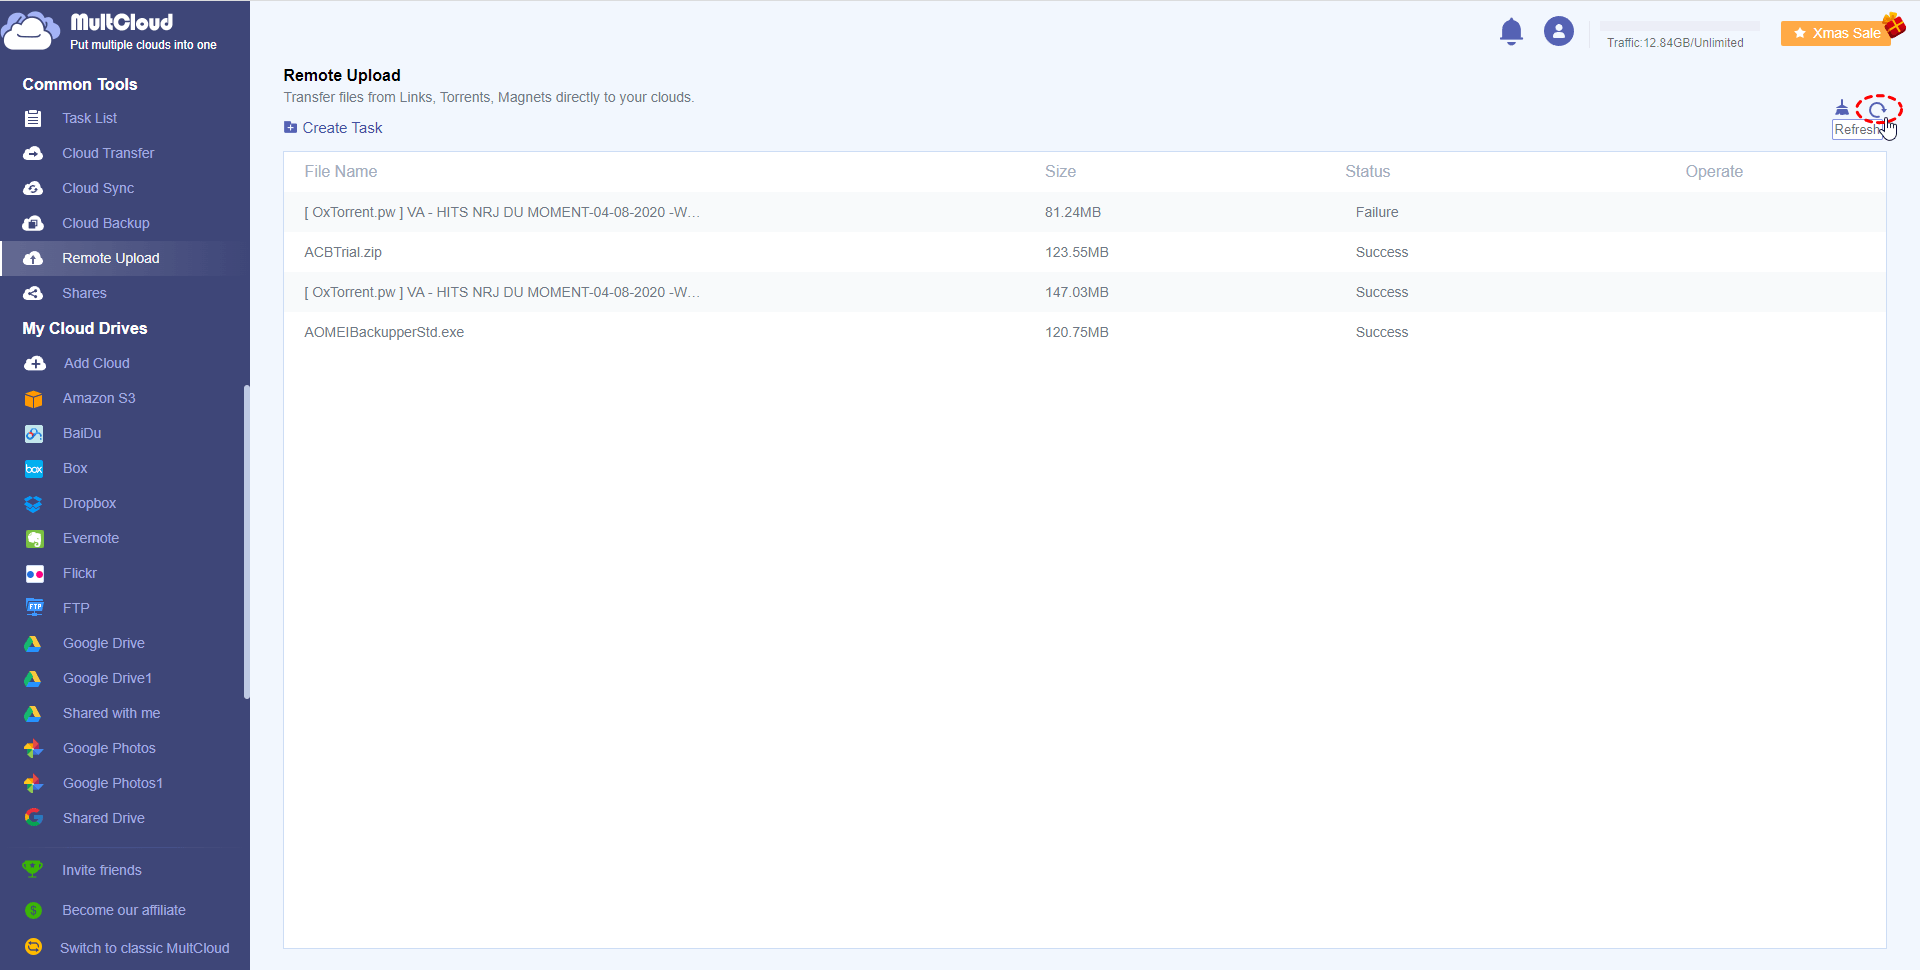Open Cloud Backup page
The image size is (1920, 970).
click(x=106, y=223)
